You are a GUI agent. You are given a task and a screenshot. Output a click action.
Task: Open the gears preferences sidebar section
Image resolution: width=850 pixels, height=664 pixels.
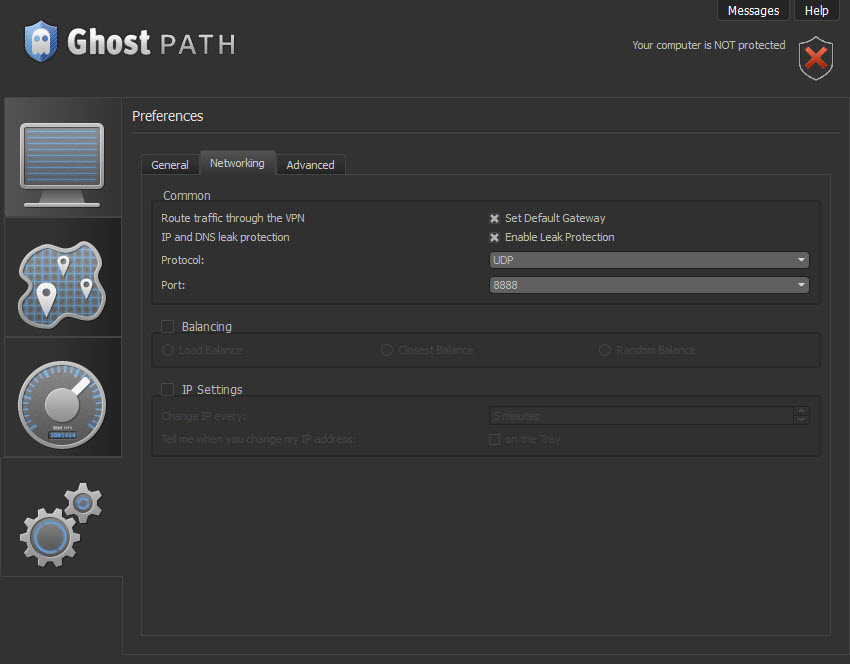tap(62, 517)
